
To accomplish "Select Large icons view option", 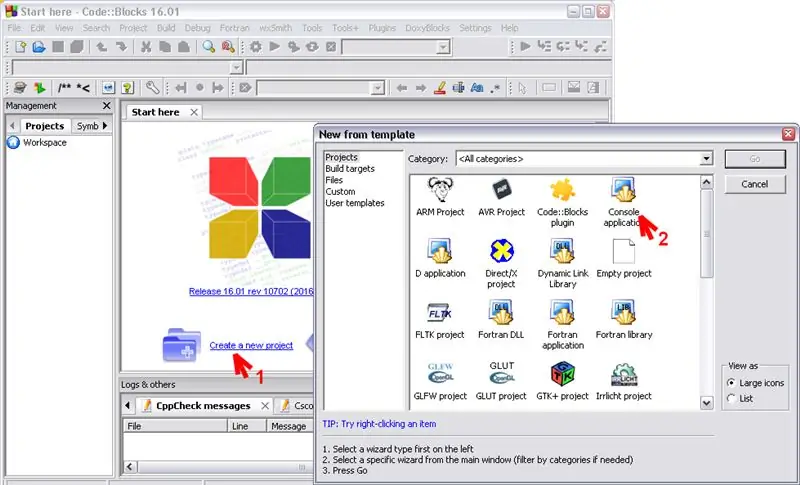I will tap(731, 382).
